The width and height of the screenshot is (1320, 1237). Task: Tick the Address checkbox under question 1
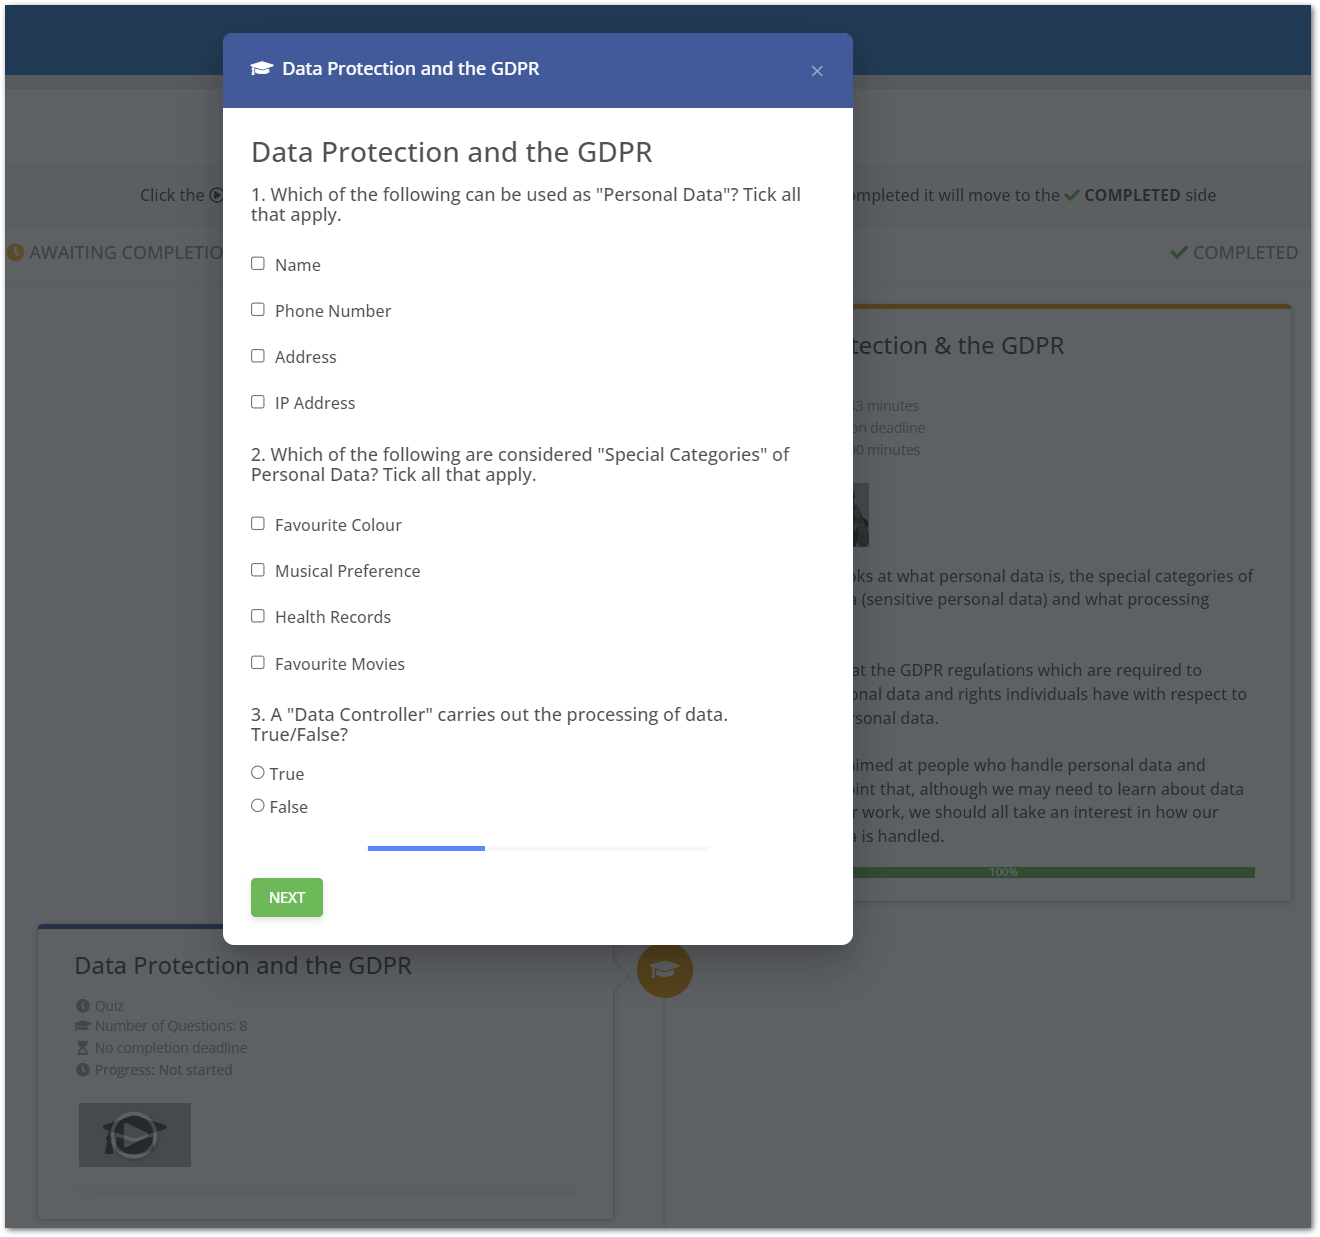point(258,356)
